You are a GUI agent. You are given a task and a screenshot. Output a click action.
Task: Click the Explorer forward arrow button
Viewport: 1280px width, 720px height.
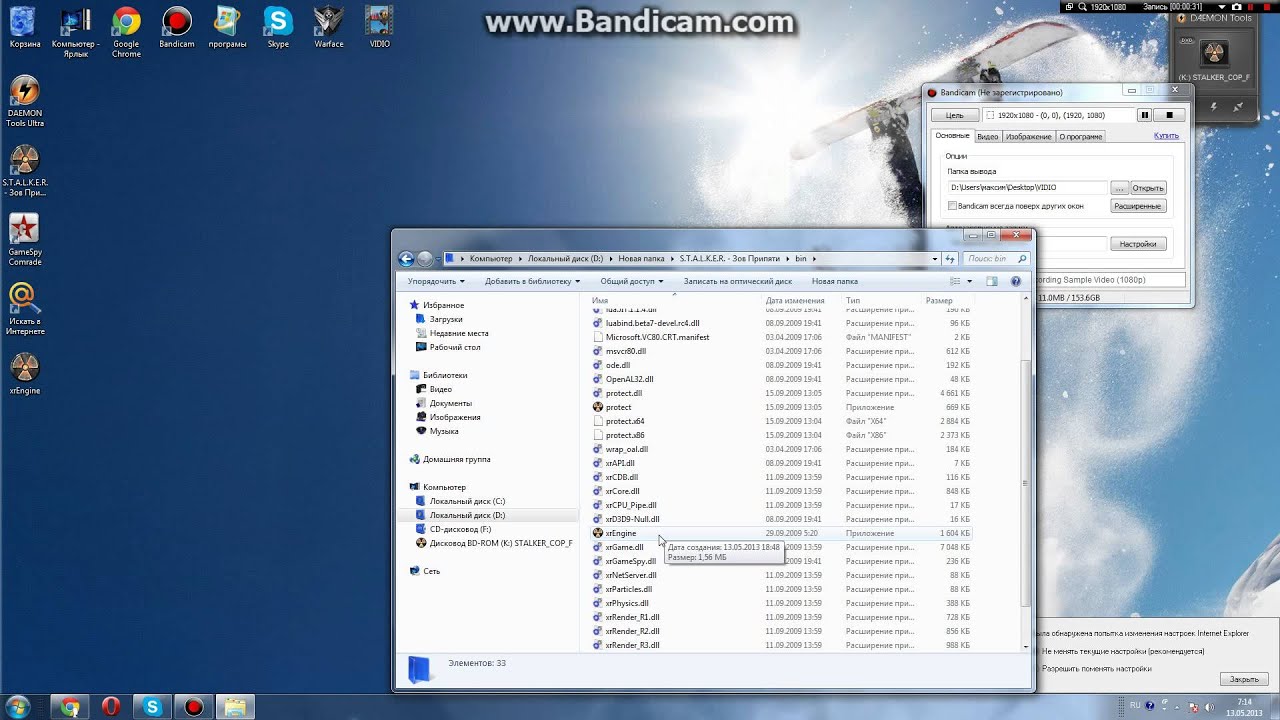click(x=425, y=258)
